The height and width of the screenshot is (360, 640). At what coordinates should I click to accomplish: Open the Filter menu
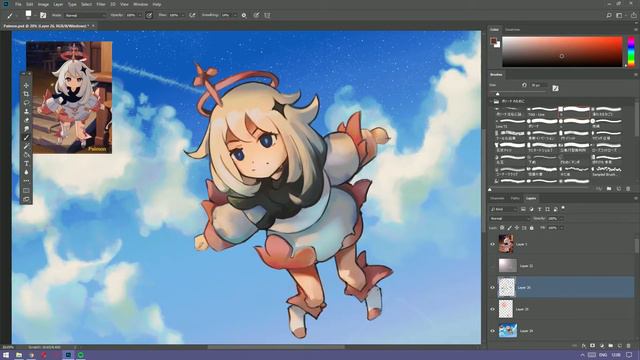[x=101, y=4]
